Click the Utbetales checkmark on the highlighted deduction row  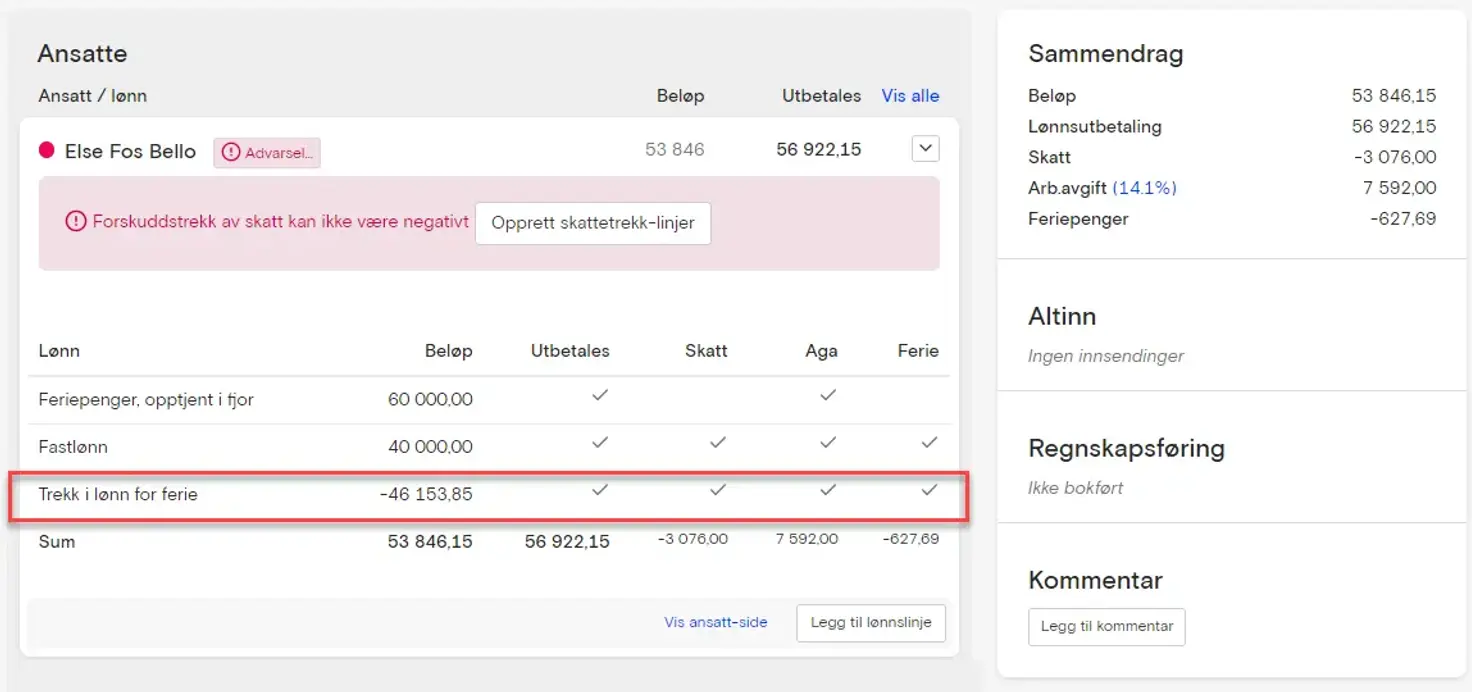point(600,490)
